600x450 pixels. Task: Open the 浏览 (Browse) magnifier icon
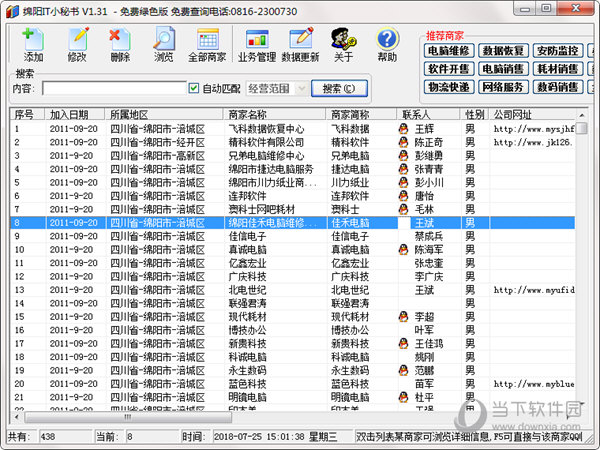coord(163,45)
